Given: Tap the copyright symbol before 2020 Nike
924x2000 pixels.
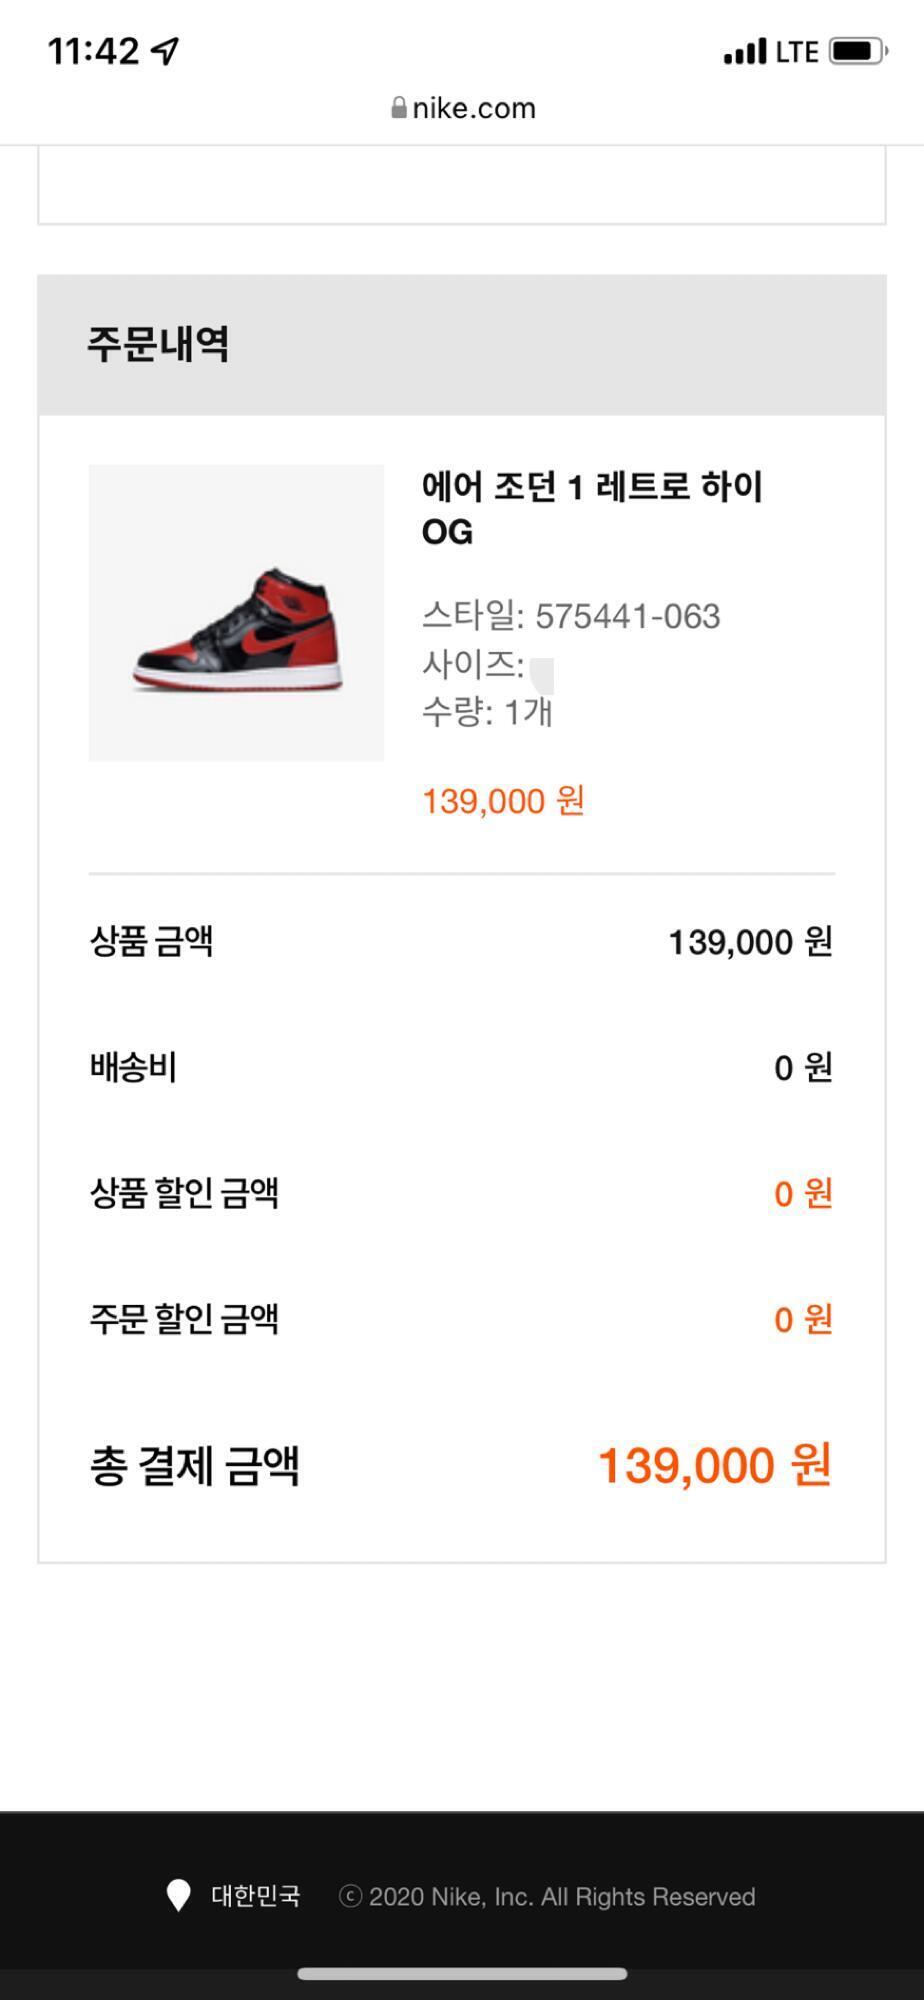Looking at the screenshot, I should tap(350, 1896).
